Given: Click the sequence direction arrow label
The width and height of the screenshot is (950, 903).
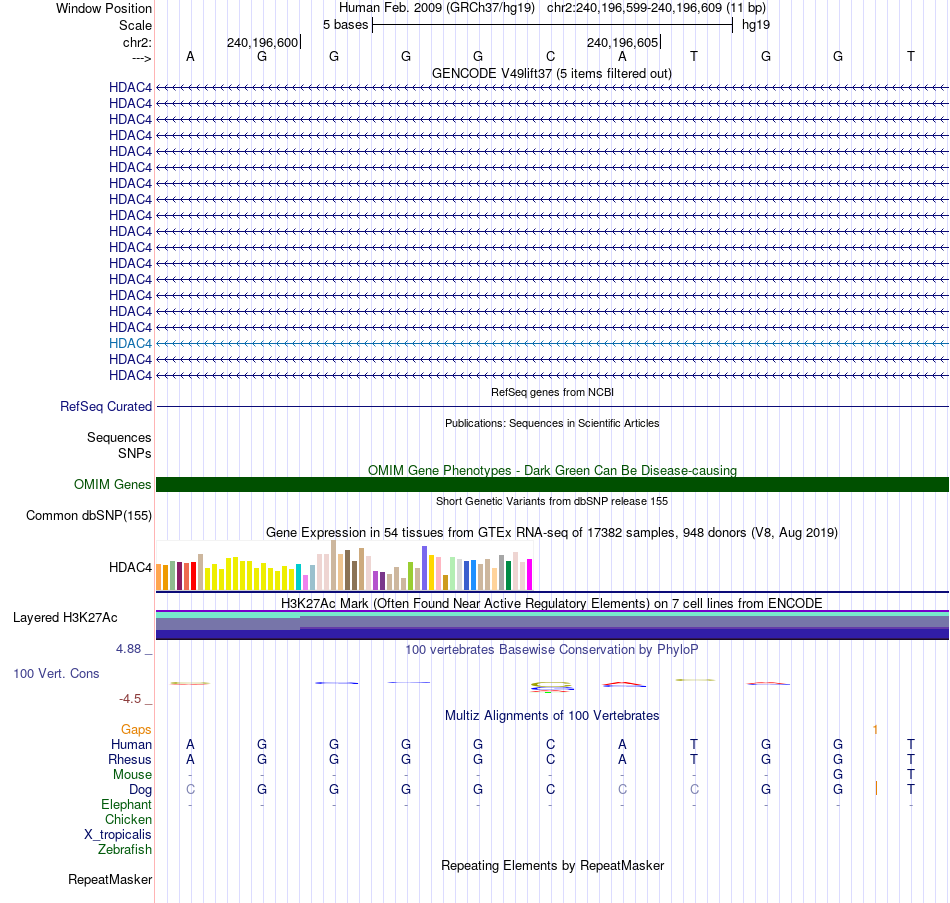Looking at the screenshot, I should tap(141, 58).
